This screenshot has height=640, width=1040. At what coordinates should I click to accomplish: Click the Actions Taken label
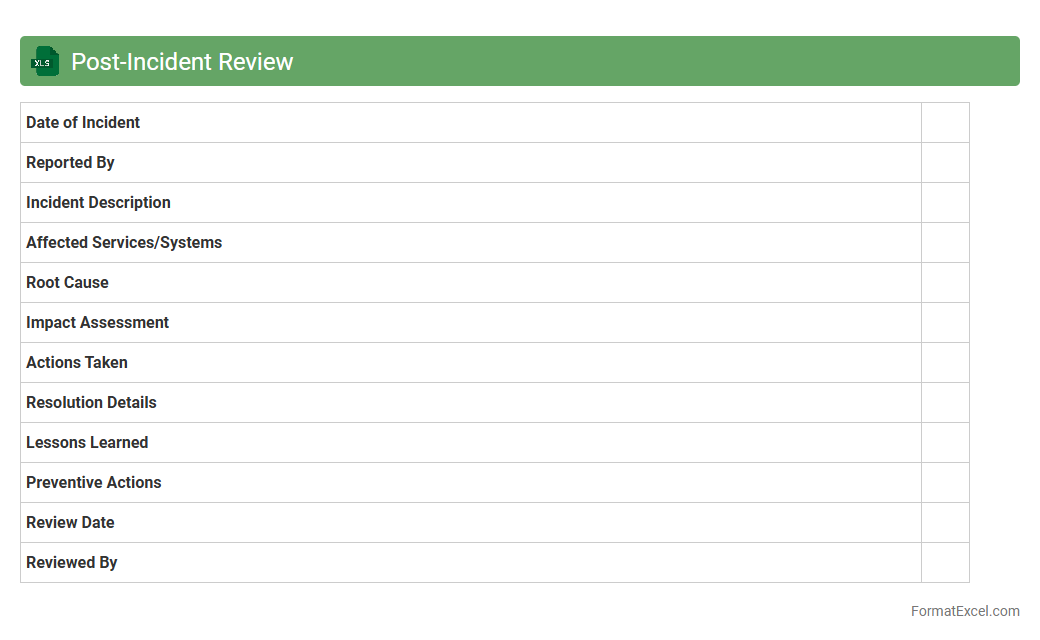click(x=77, y=363)
